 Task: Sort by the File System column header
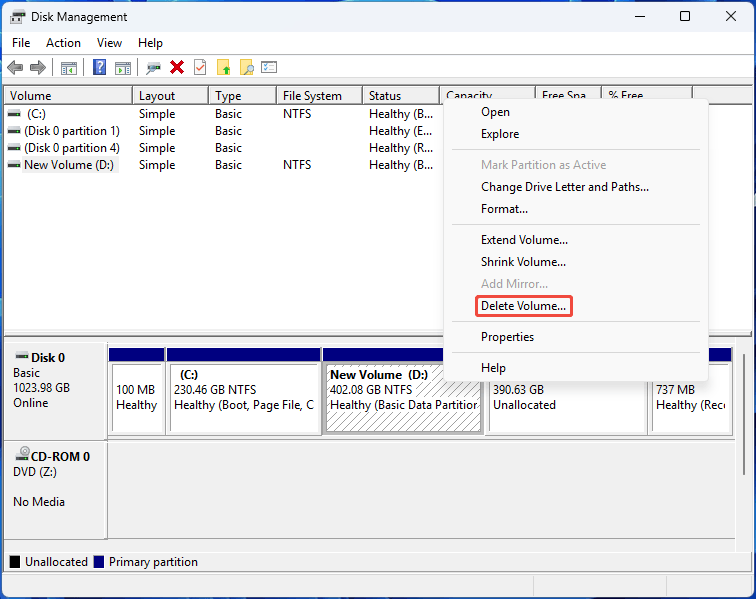(320, 95)
